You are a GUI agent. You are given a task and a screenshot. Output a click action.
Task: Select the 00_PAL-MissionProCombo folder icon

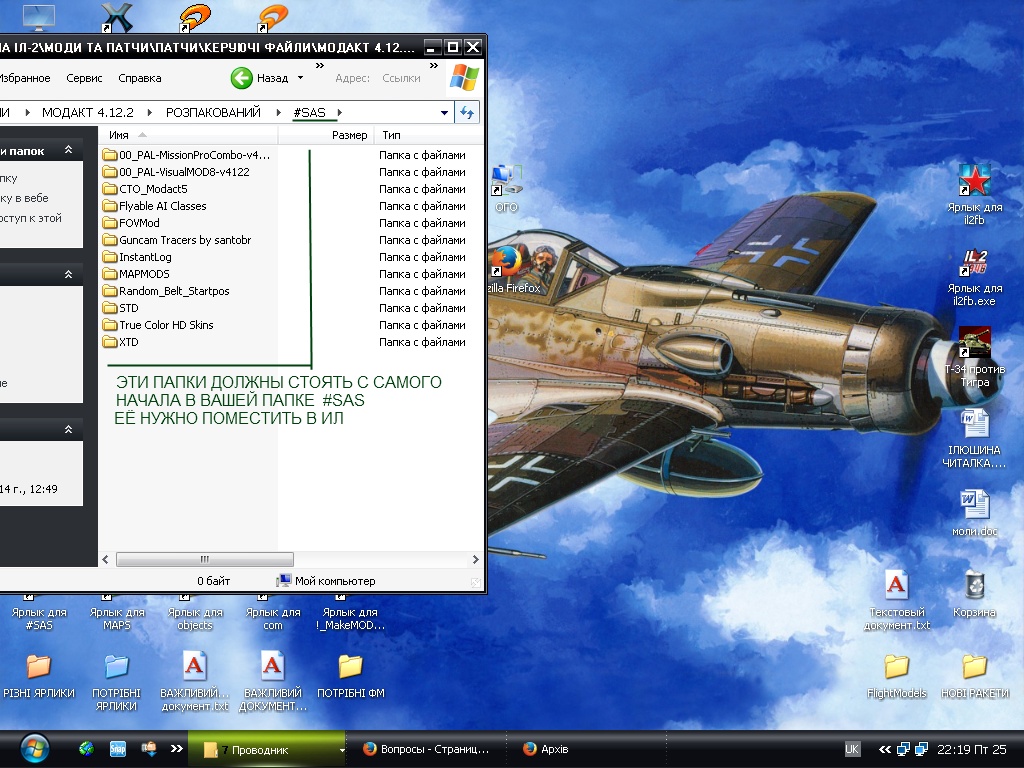tap(109, 155)
